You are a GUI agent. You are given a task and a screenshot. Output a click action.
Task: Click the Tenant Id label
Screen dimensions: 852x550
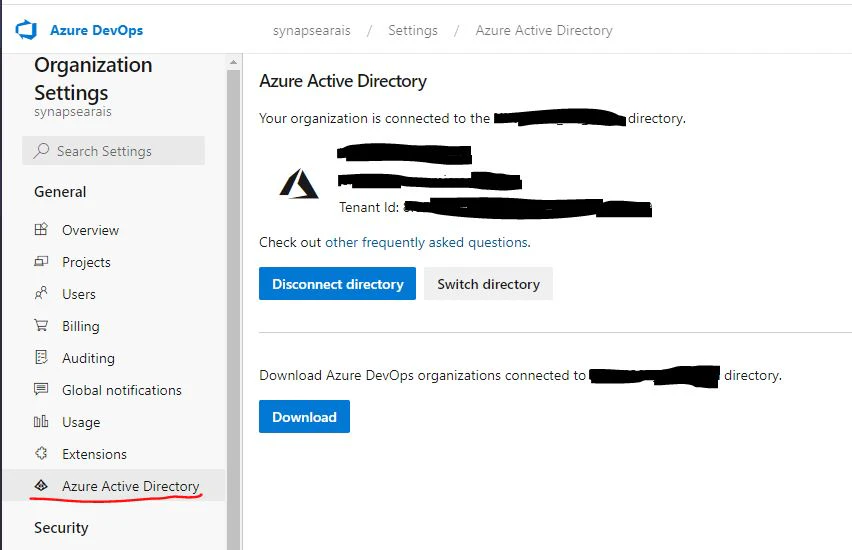click(369, 207)
